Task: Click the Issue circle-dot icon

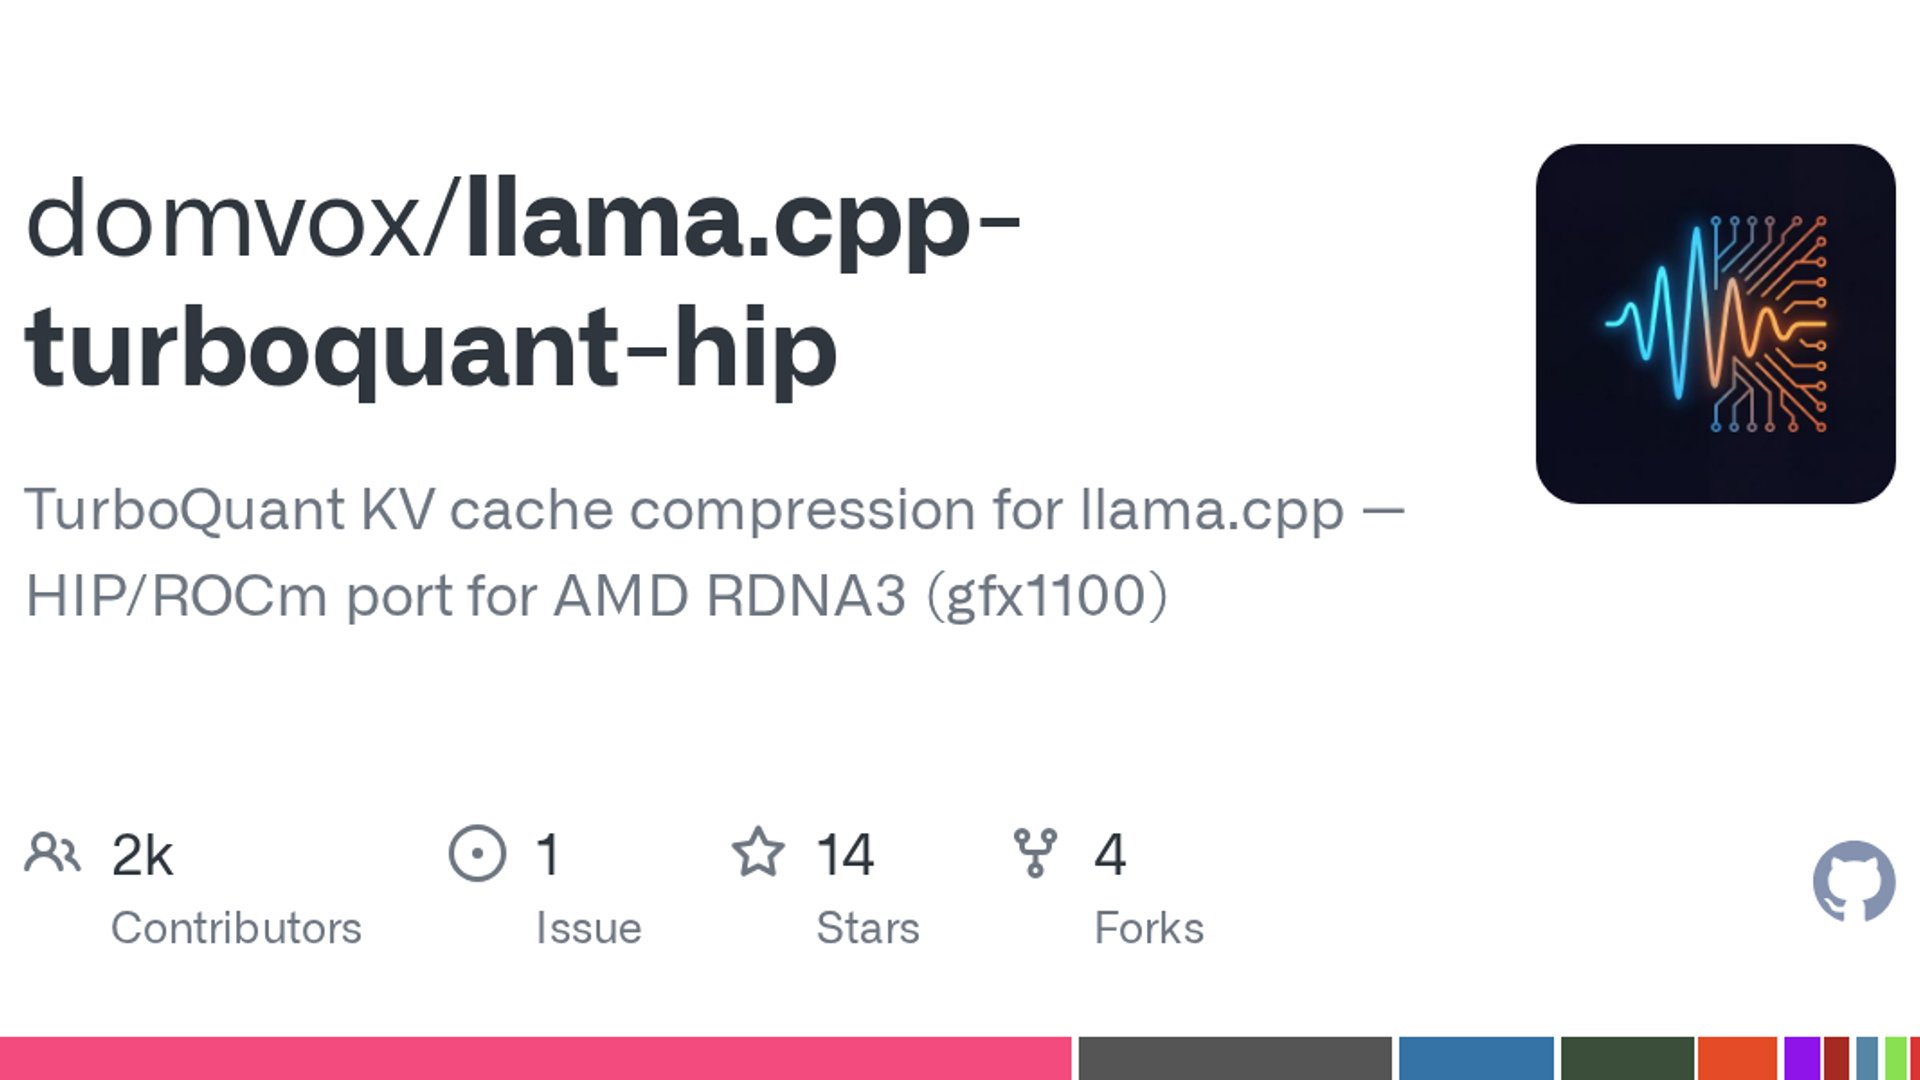Action: click(x=477, y=853)
